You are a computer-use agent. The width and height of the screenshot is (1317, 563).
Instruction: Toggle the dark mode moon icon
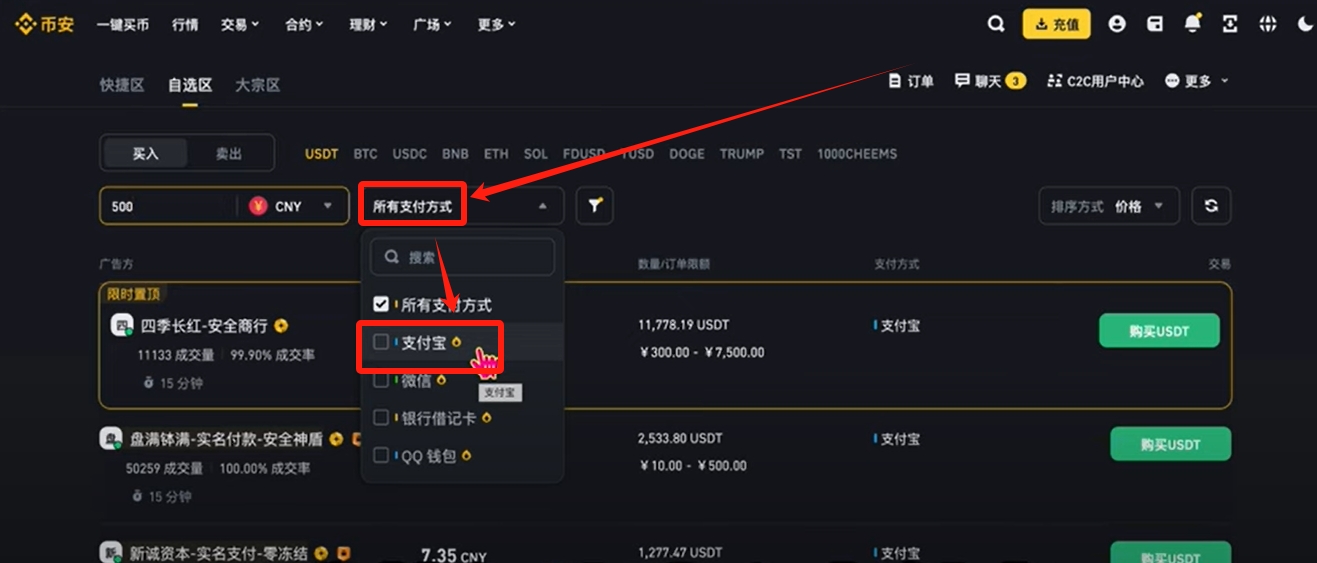point(1305,24)
